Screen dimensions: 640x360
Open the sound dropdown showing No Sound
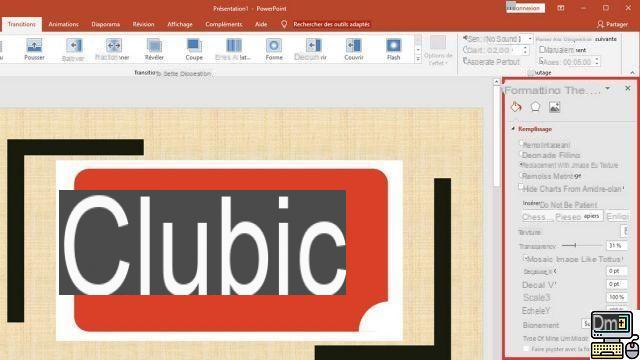pos(530,39)
